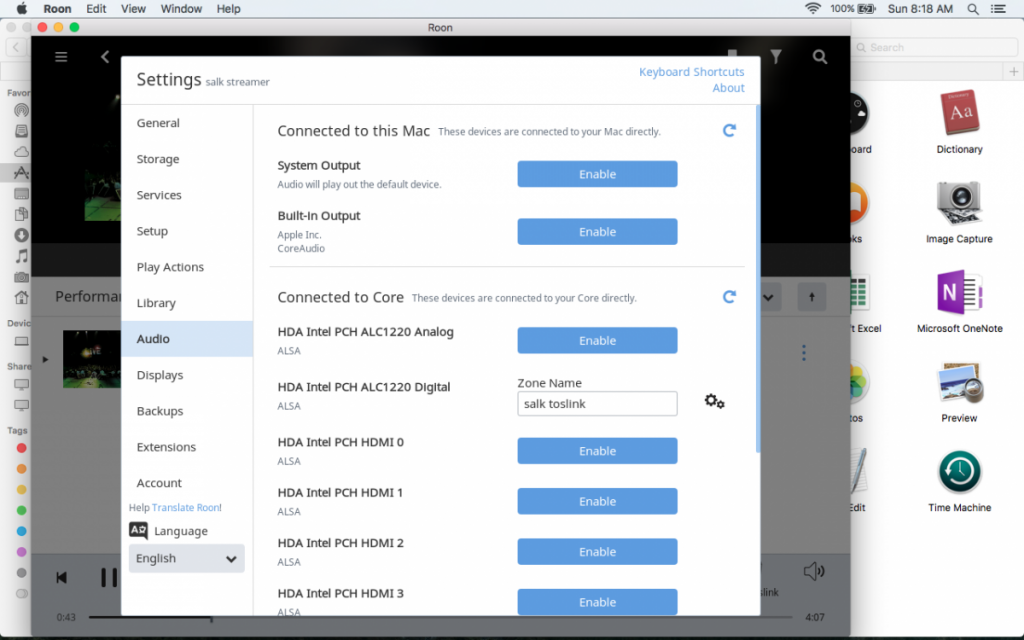Switch to Displays settings tab
Screen dimensions: 1024x640
[187, 375]
